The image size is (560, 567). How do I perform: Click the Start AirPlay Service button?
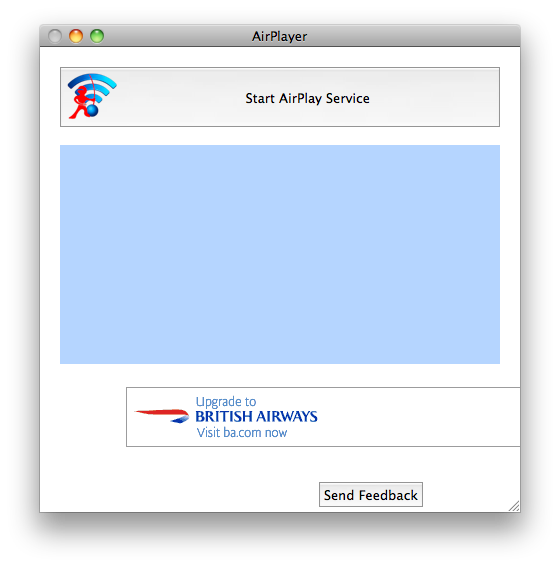280,97
